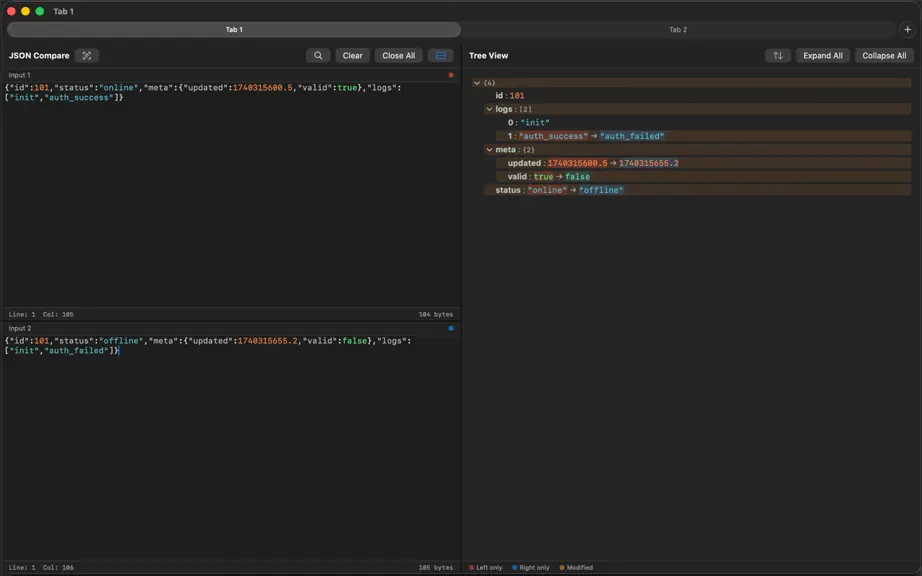Click the Right only legend item
922x576 pixels.
pos(531,568)
